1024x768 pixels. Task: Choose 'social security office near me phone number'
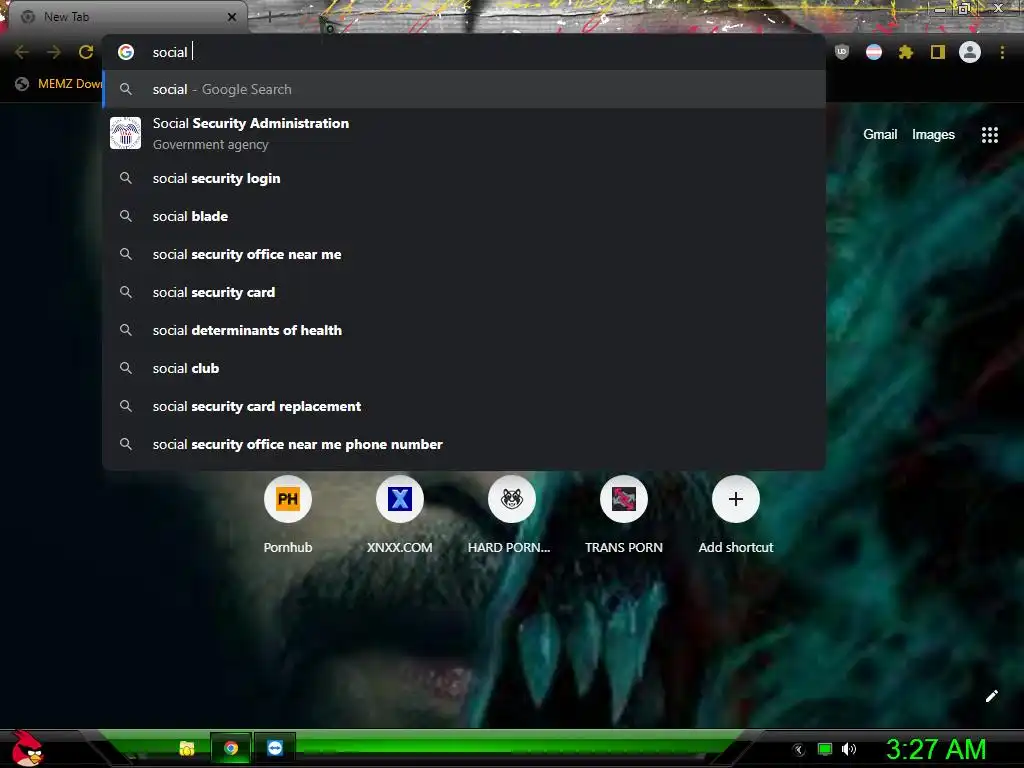point(464,444)
